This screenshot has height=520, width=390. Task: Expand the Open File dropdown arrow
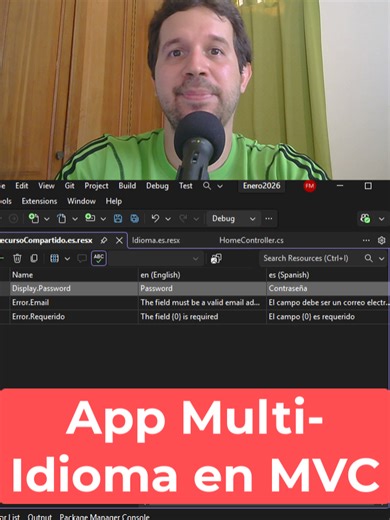75,219
